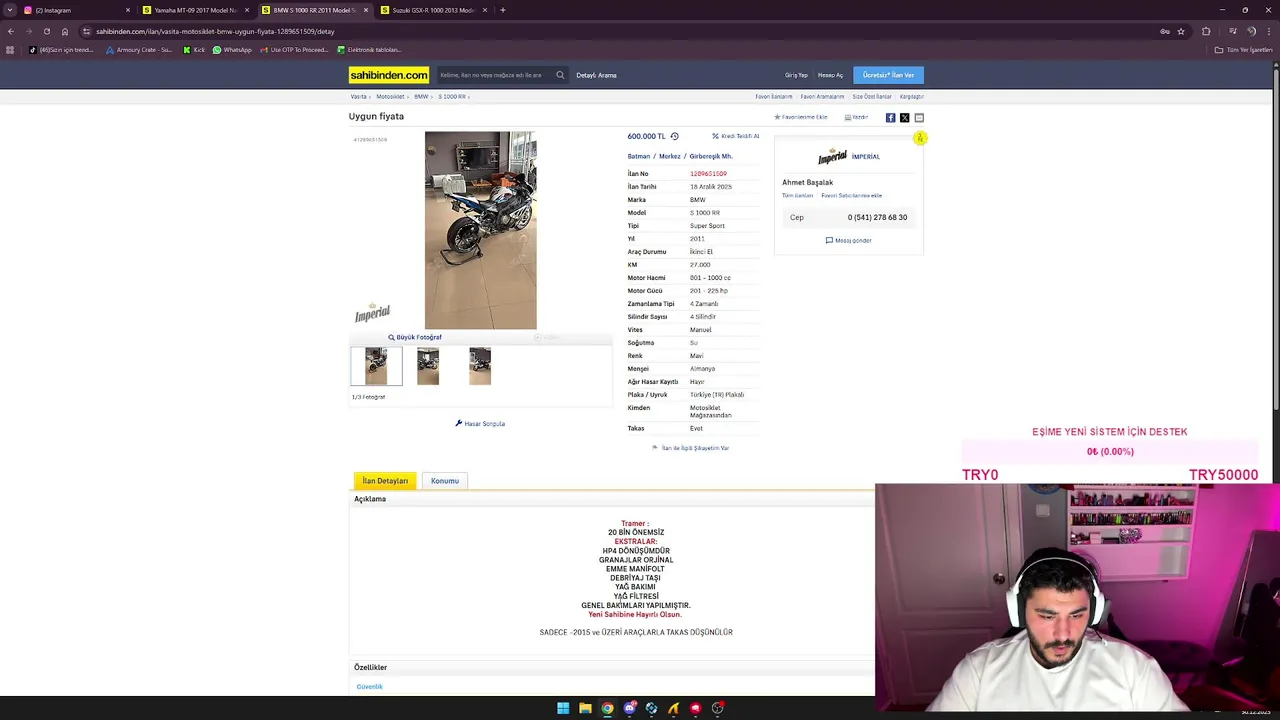The image size is (1280, 720).
Task: Click Girbereşik Mh. location link
Action: (x=711, y=156)
